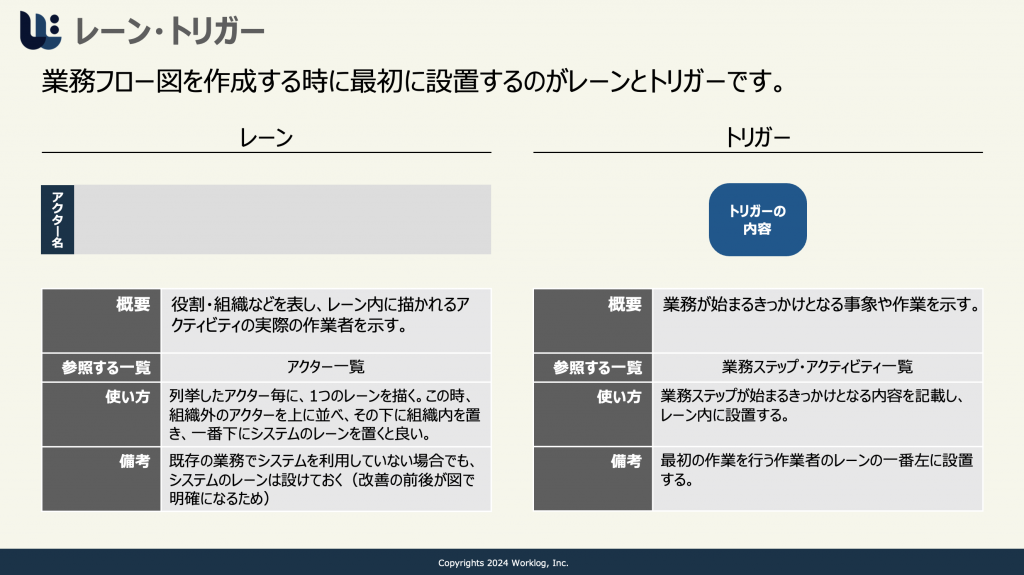Click the text starting 列挙したアクター毎に
This screenshot has height=575, width=1024.
click(x=326, y=414)
